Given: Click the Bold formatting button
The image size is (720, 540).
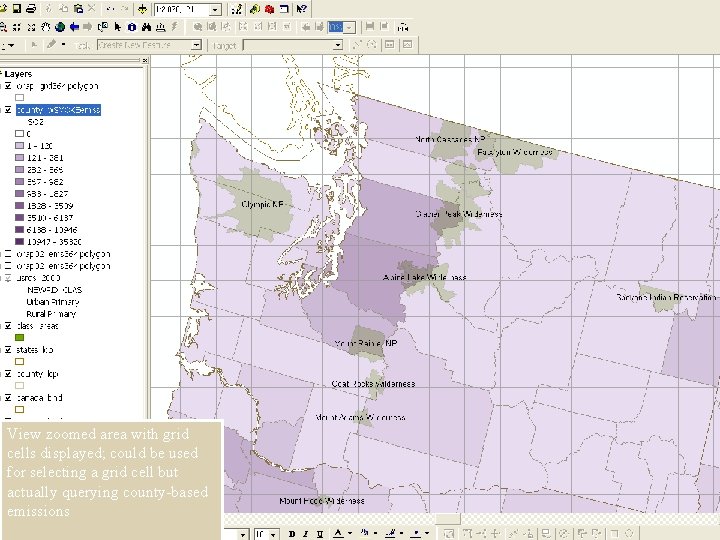Looking at the screenshot, I should click(x=292, y=534).
